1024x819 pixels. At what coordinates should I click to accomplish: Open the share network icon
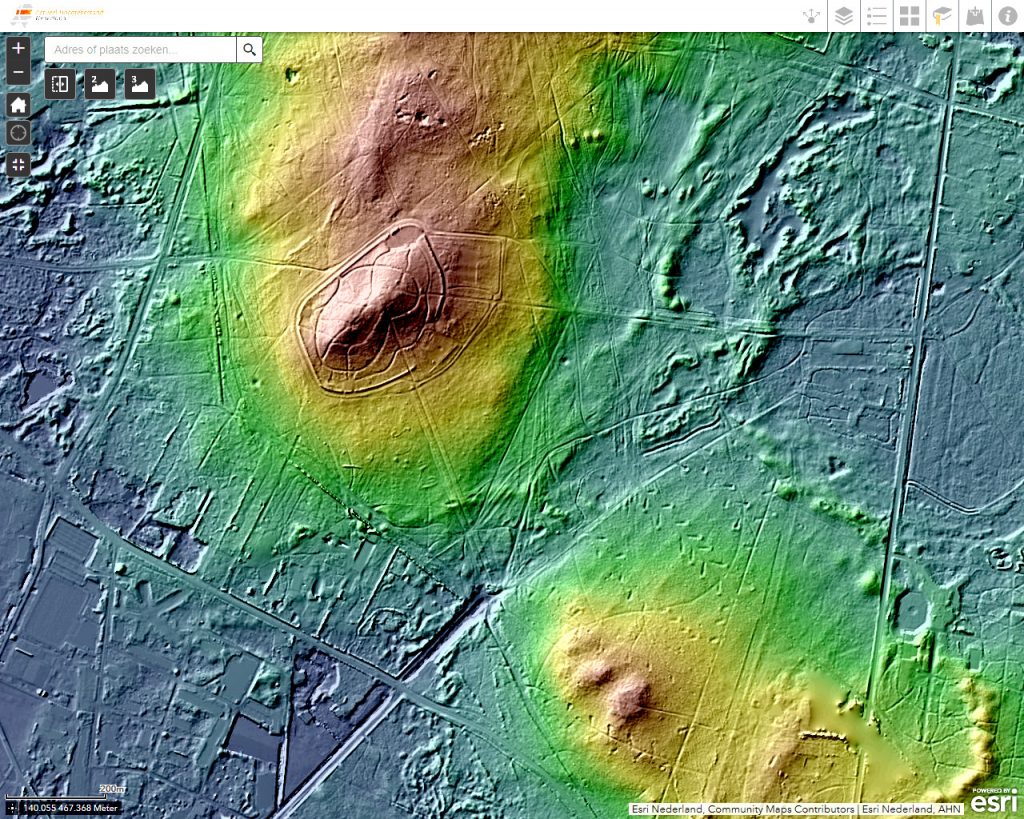811,16
